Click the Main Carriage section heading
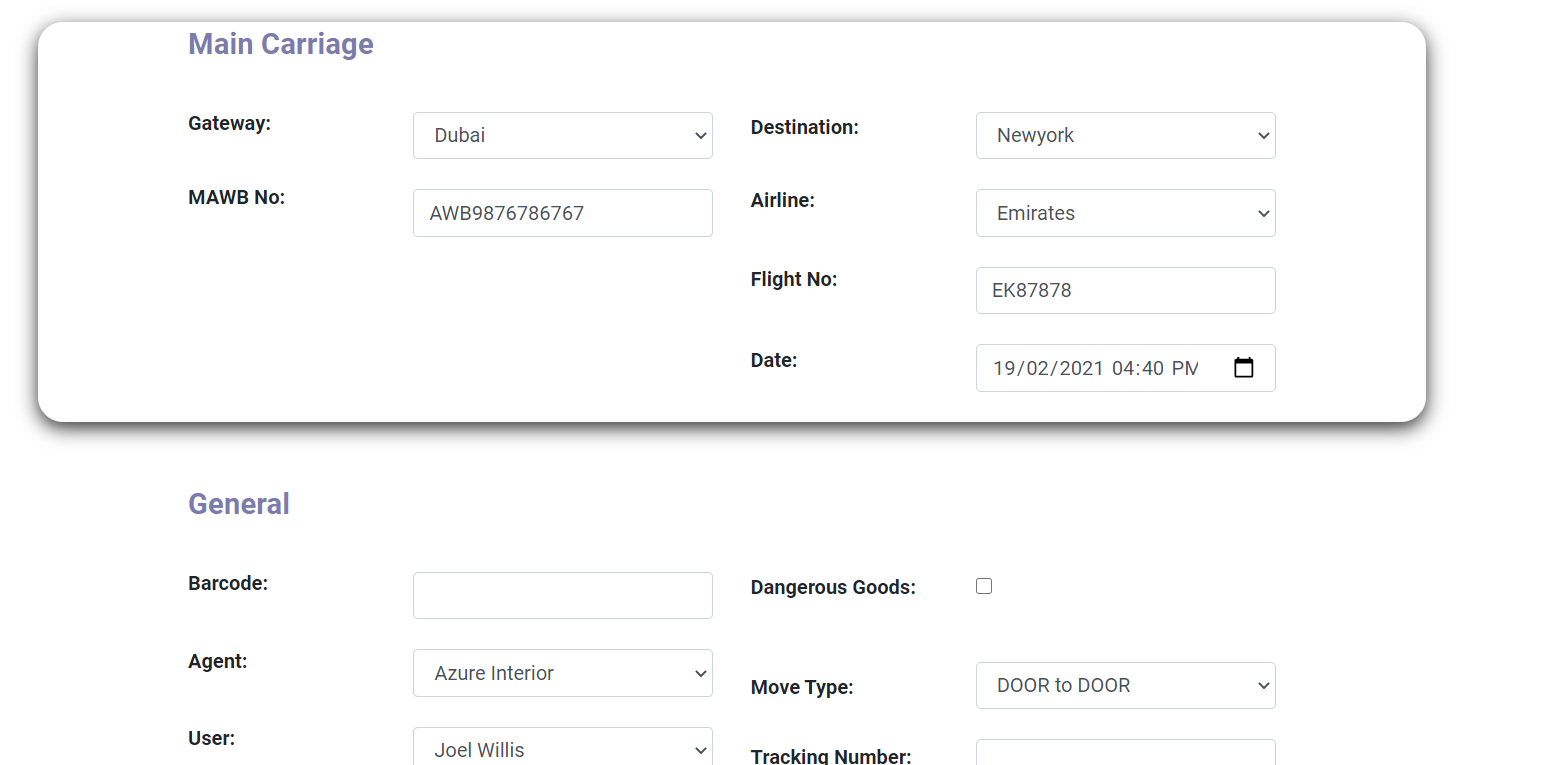 [x=281, y=44]
